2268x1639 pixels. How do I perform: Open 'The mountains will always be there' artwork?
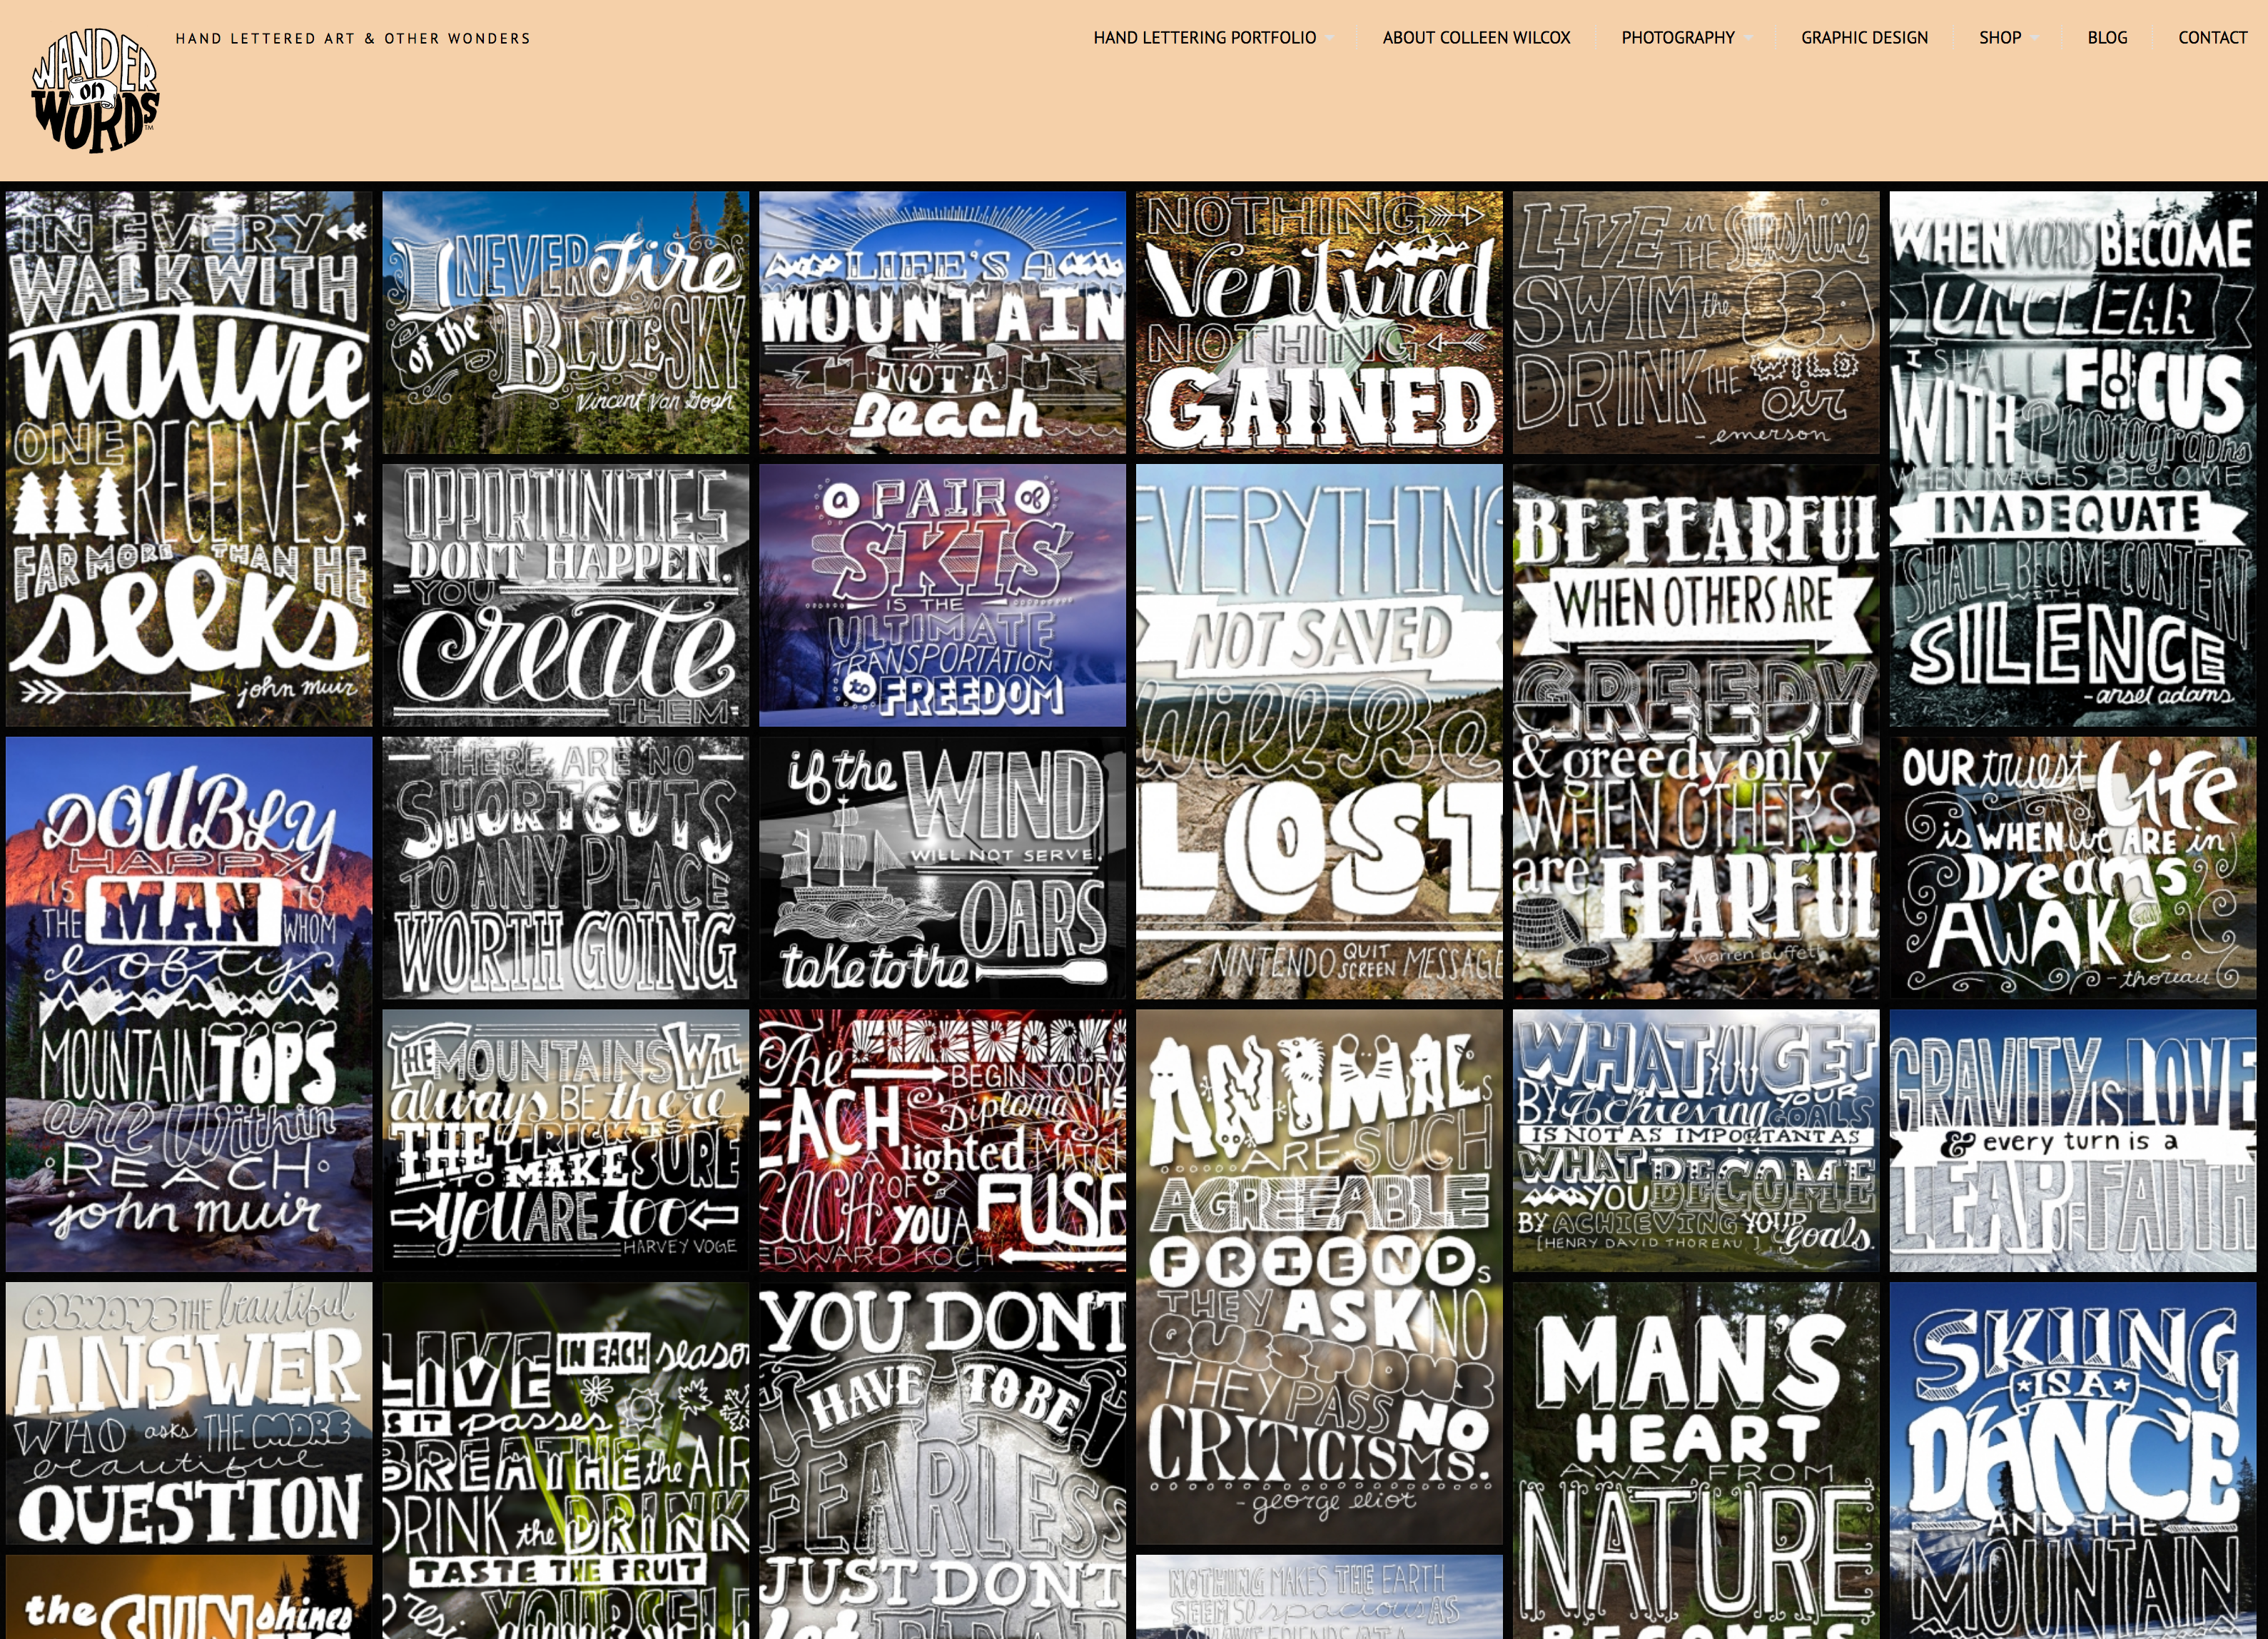(x=565, y=1140)
